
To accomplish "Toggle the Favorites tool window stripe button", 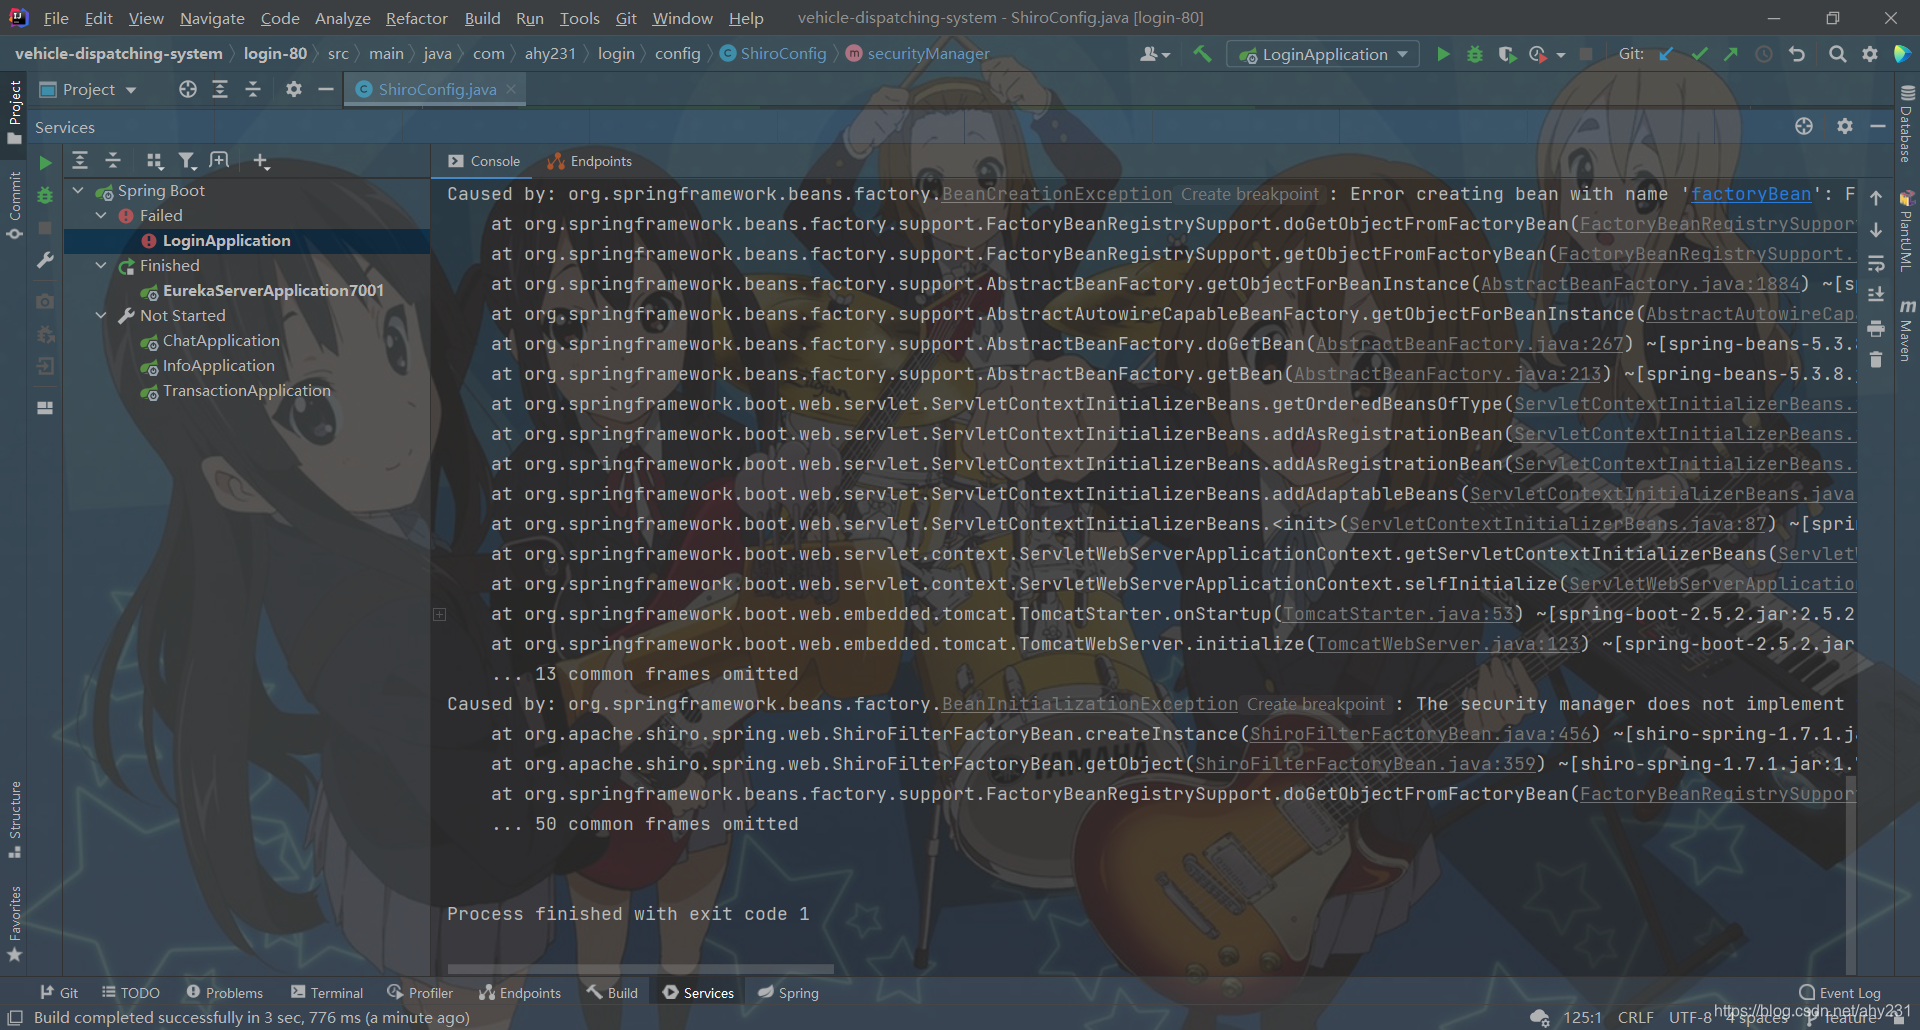I will 14,923.
